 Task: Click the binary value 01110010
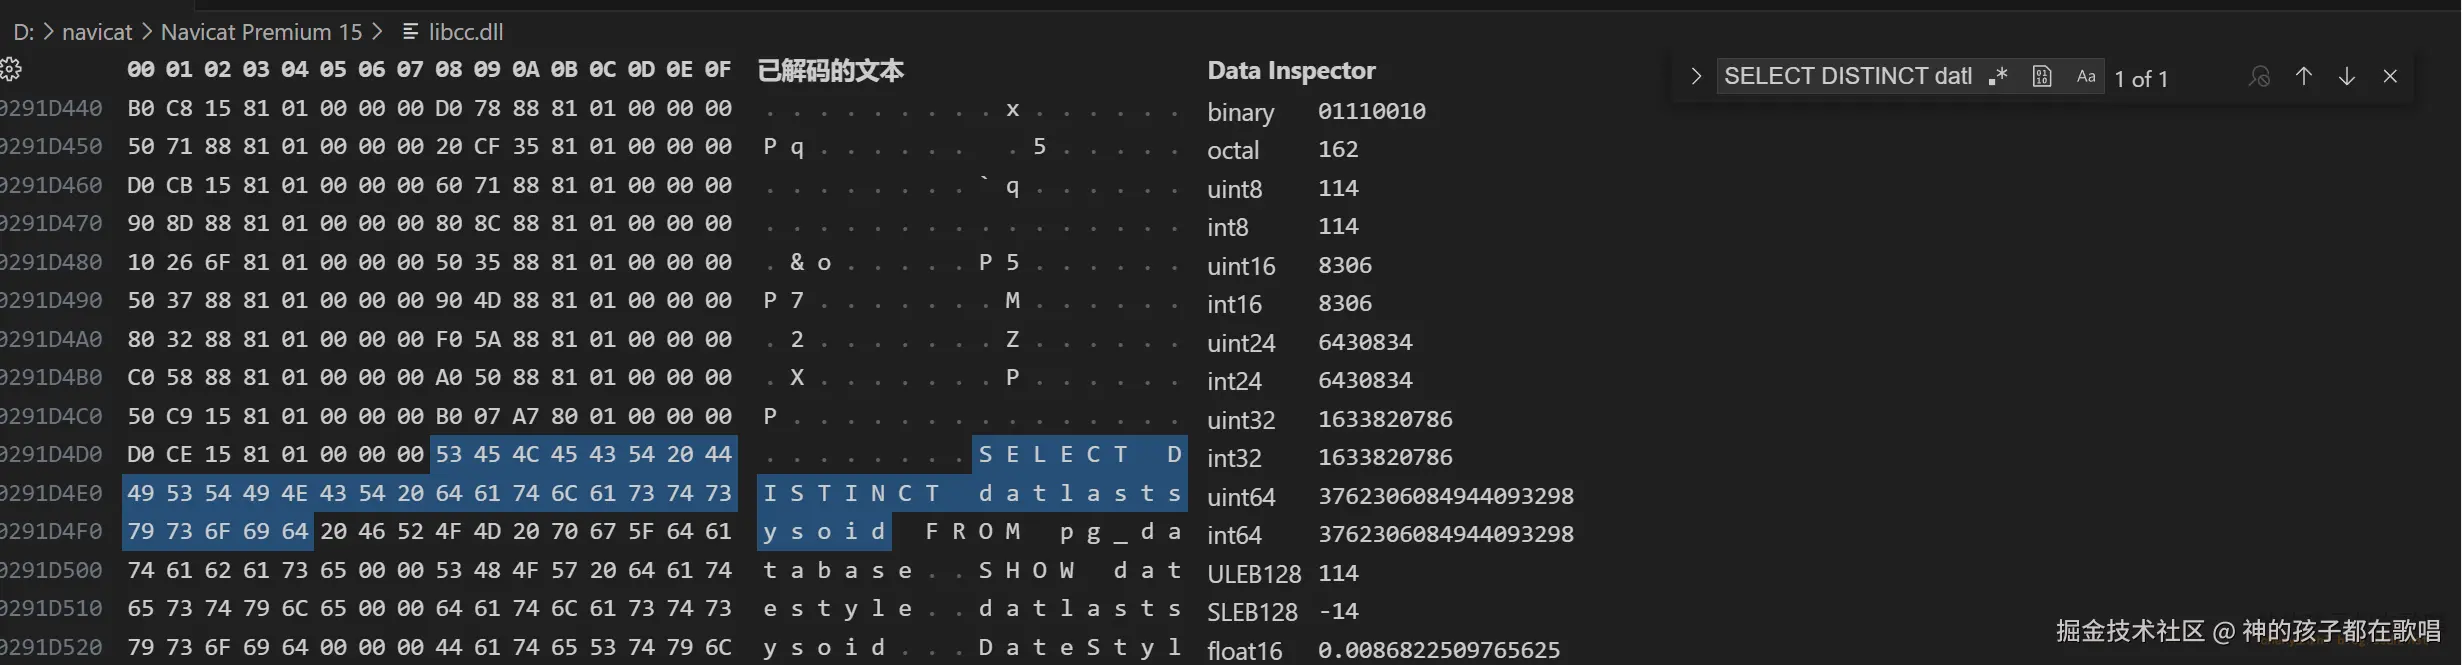(1371, 111)
